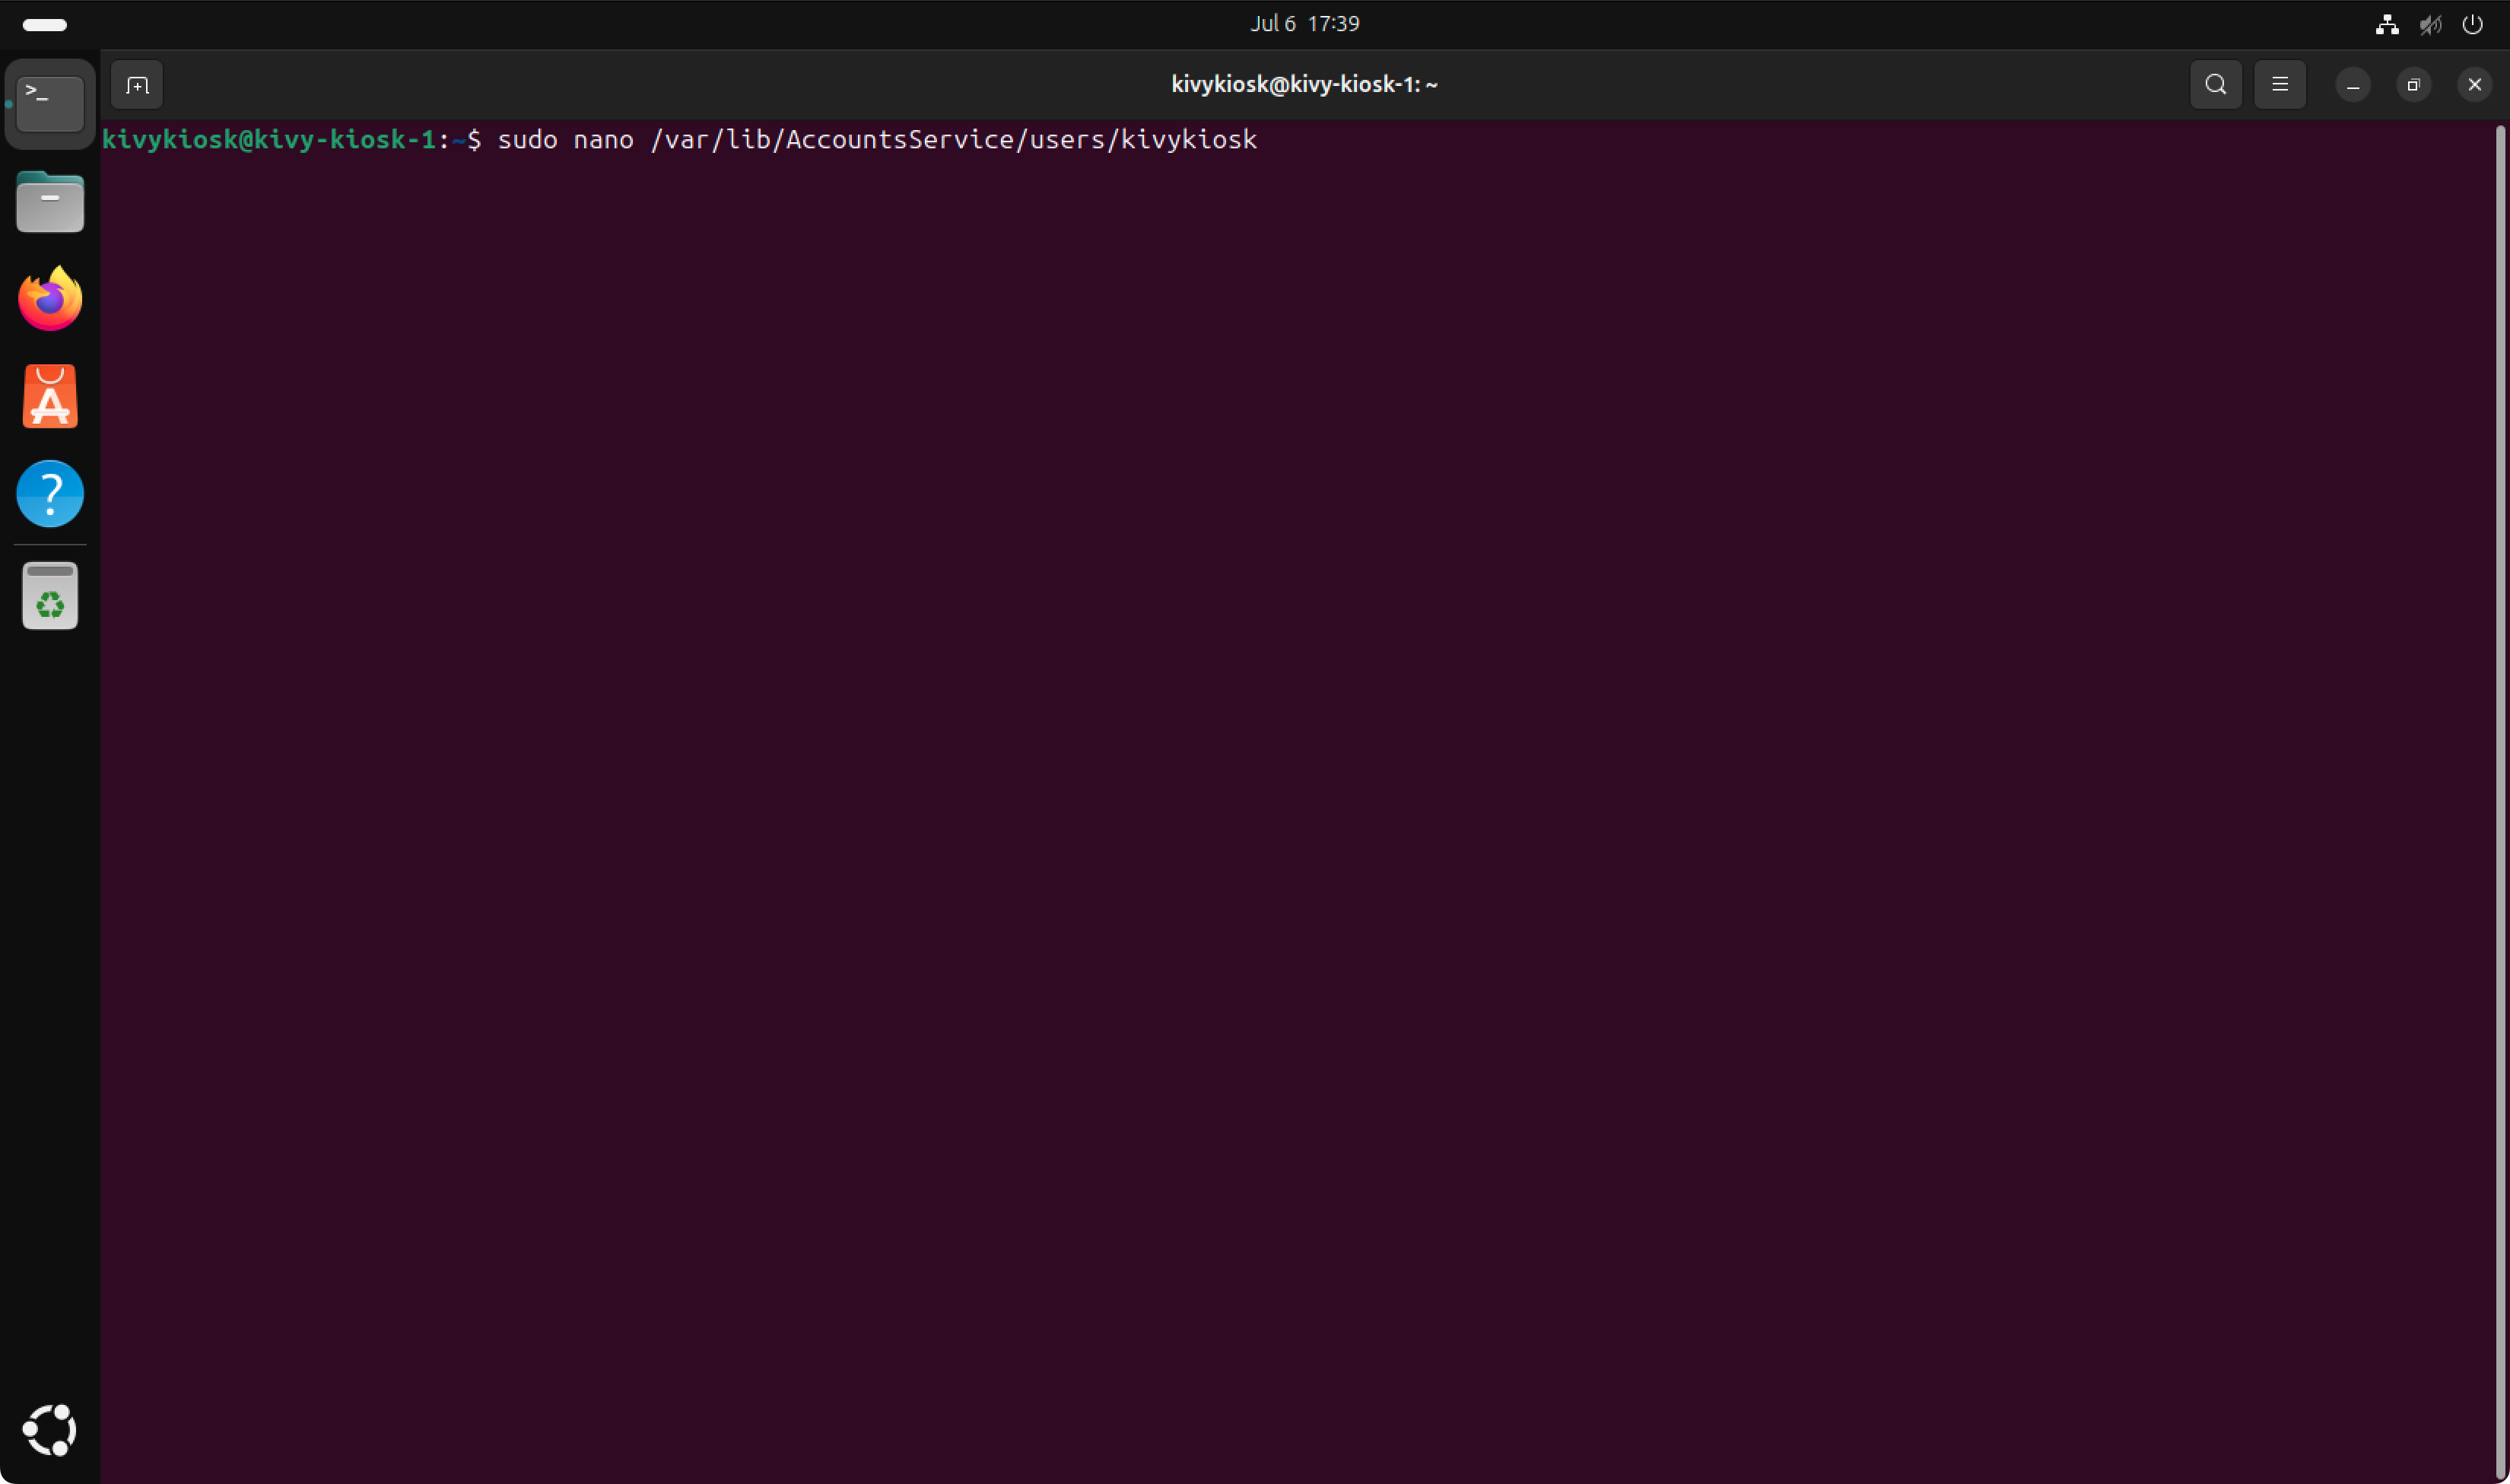Viewport: 2510px width, 1484px height.
Task: Open the terminal hamburger menu
Action: tap(2279, 85)
